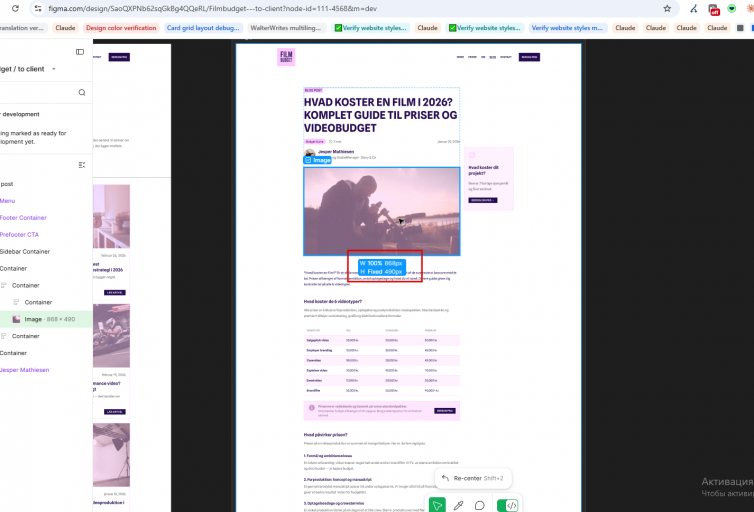Click the image thumbnail icon of the Image layer
754x512 pixels.
tap(16, 319)
